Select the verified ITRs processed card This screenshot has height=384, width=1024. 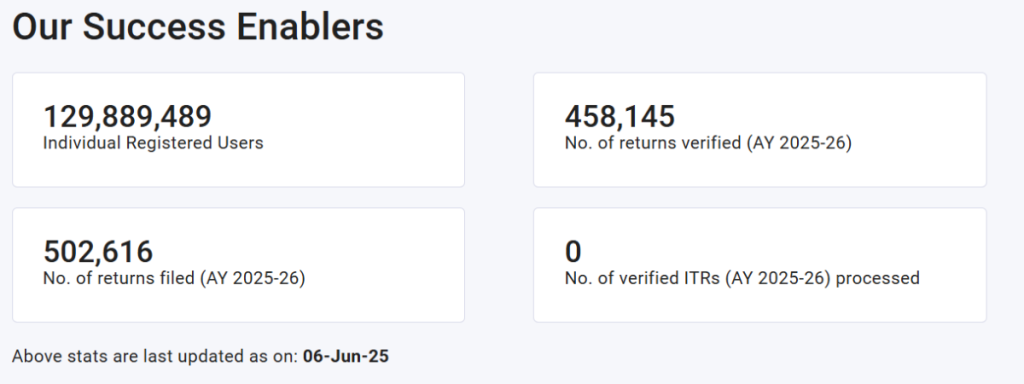tap(760, 265)
